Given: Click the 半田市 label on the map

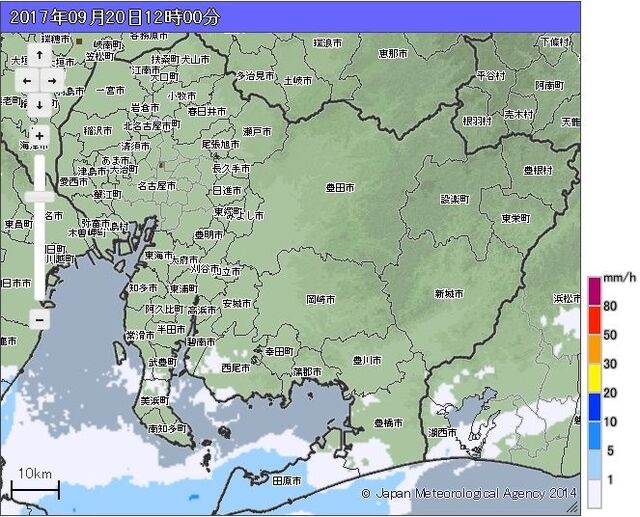Looking at the screenshot, I should click(171, 329).
